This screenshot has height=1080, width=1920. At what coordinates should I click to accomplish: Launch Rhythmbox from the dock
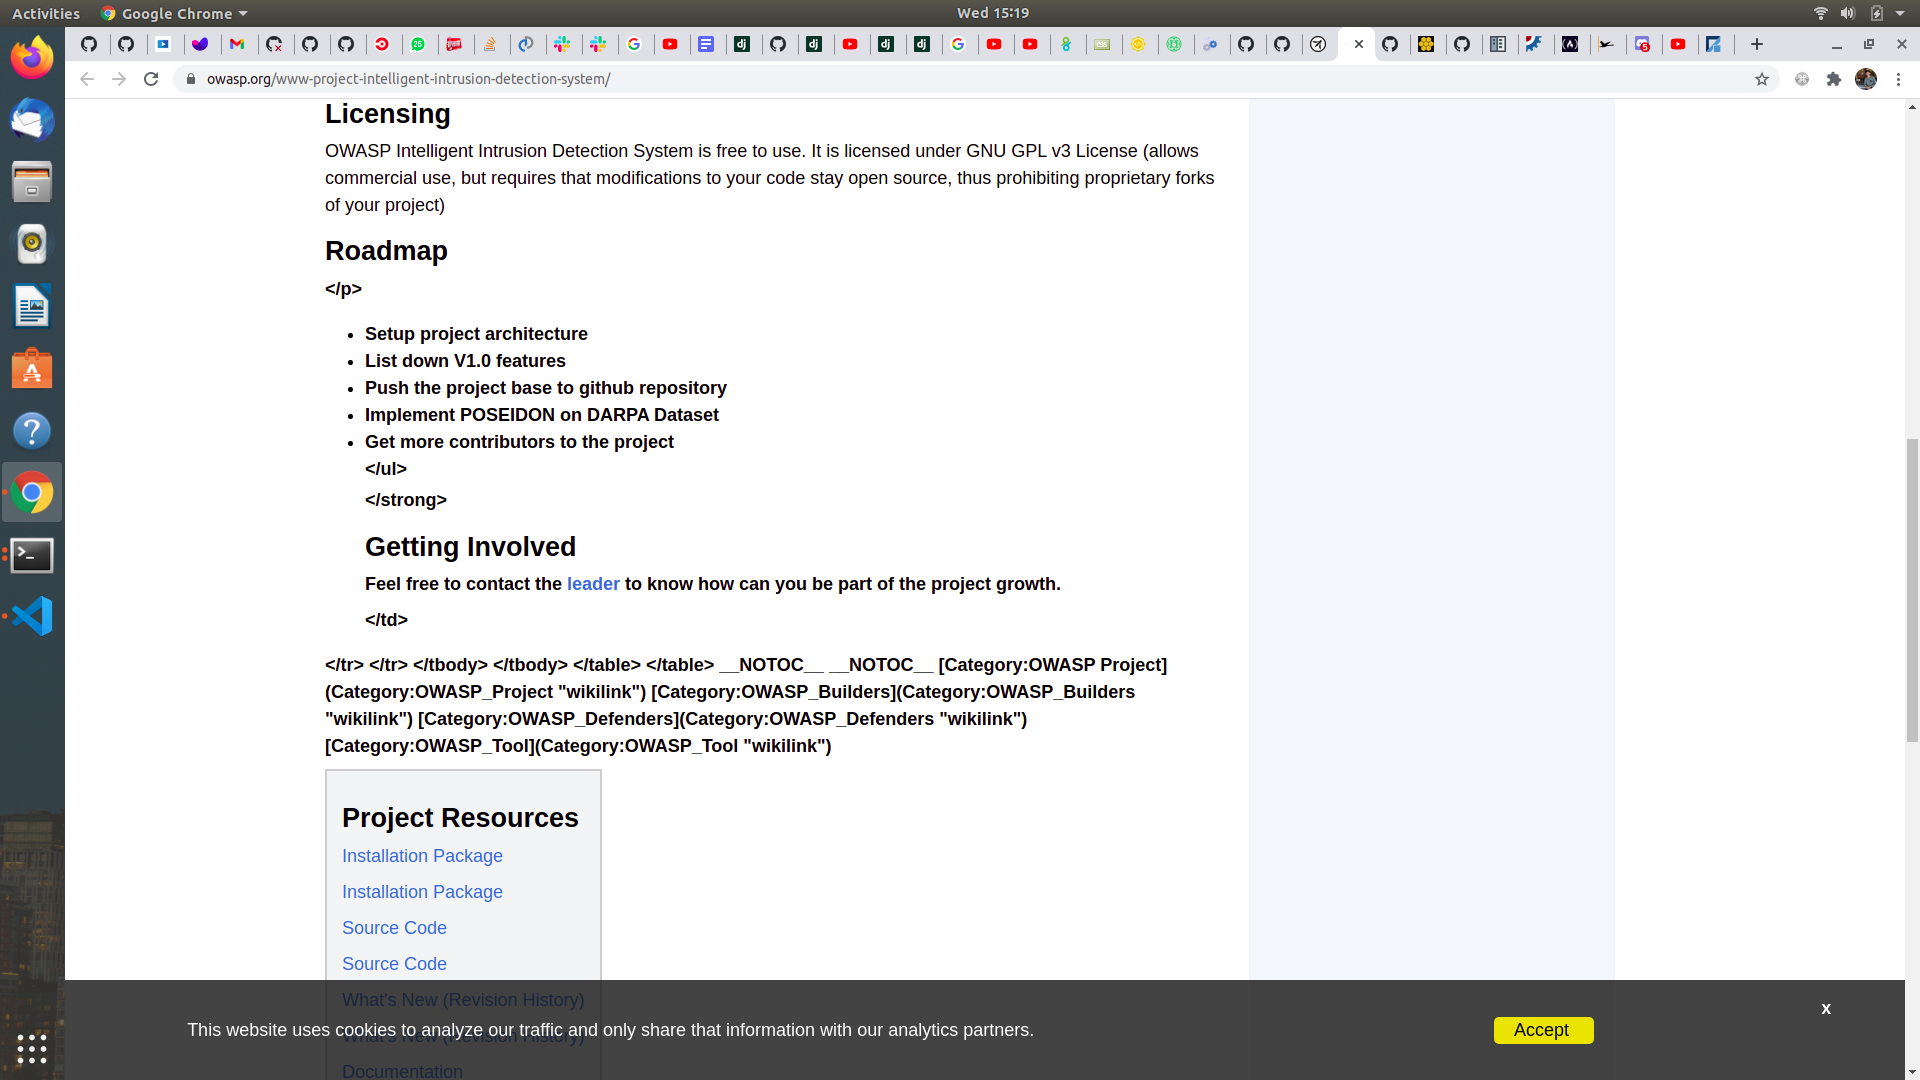click(32, 244)
